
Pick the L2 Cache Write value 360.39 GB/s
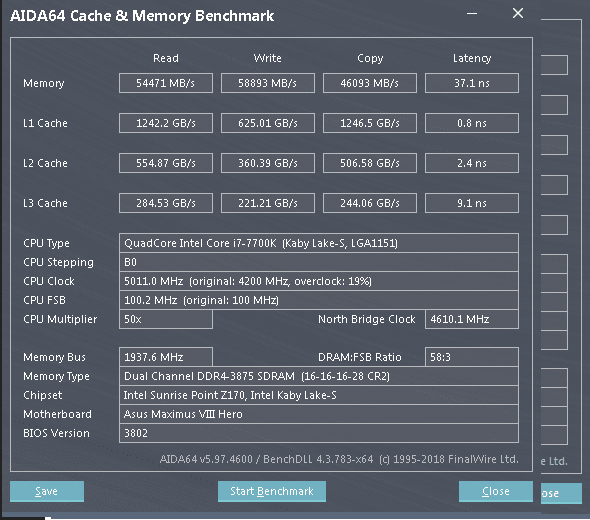tap(268, 163)
